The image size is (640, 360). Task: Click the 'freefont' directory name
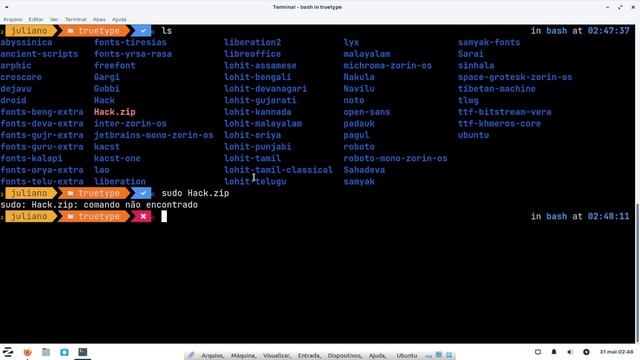(114, 65)
